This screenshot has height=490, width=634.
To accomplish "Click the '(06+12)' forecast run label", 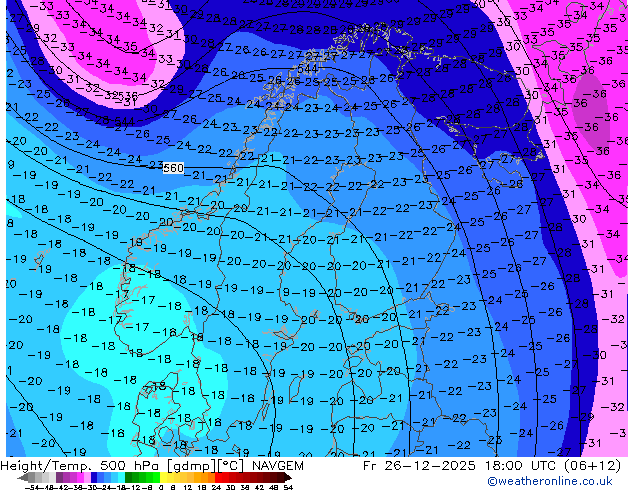I will coord(593,466).
